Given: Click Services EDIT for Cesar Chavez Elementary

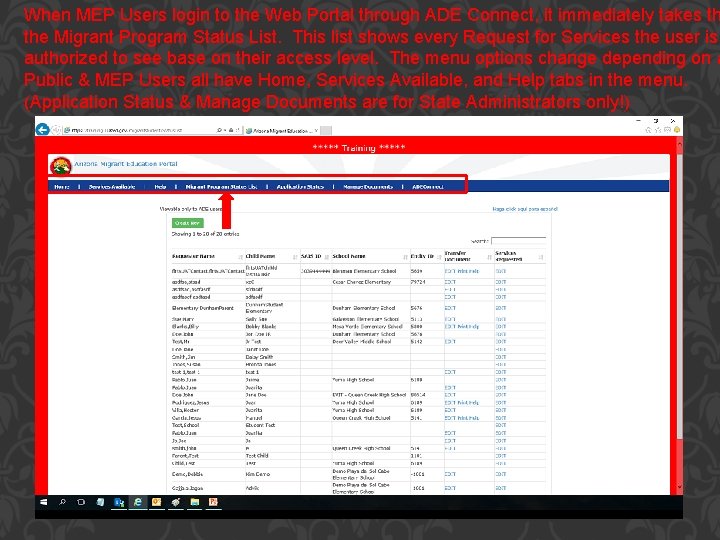Looking at the screenshot, I should pyautogui.click(x=501, y=282).
